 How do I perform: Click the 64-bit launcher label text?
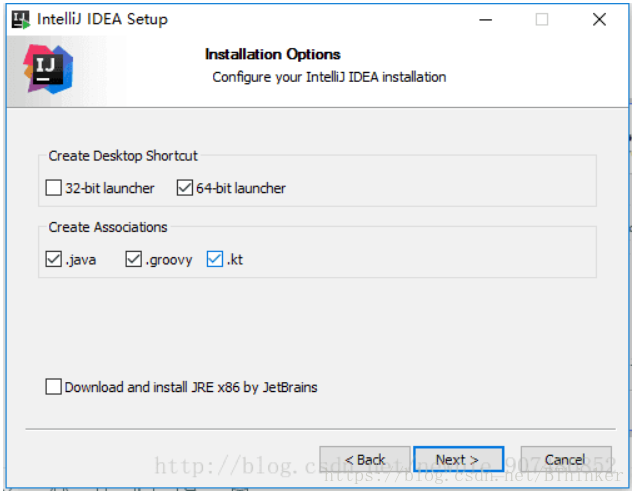241,188
